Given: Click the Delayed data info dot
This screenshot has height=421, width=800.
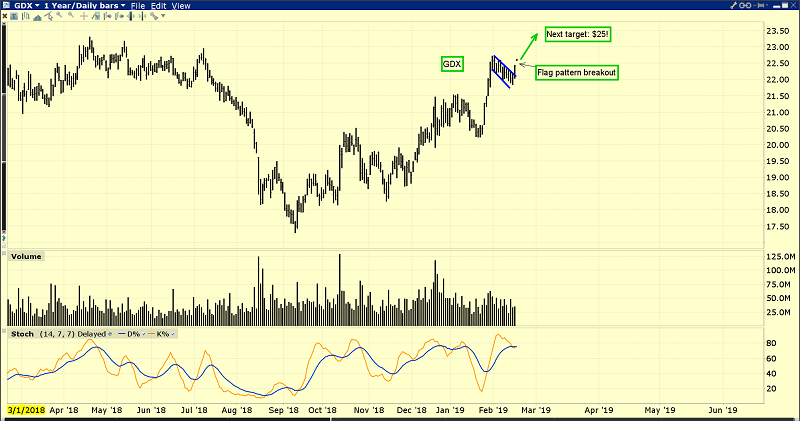Looking at the screenshot, I should [x=110, y=334].
